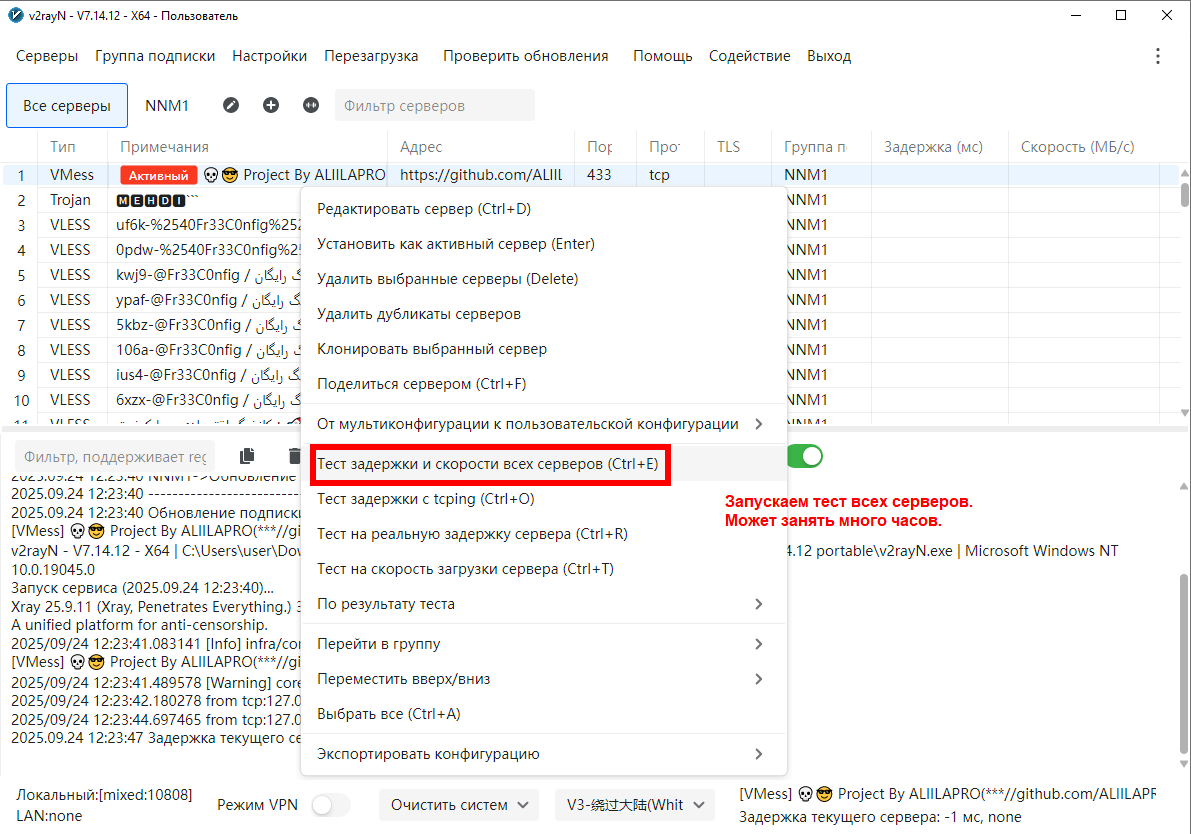Click the v2rayN logo in title bar

pyautogui.click(x=15, y=15)
